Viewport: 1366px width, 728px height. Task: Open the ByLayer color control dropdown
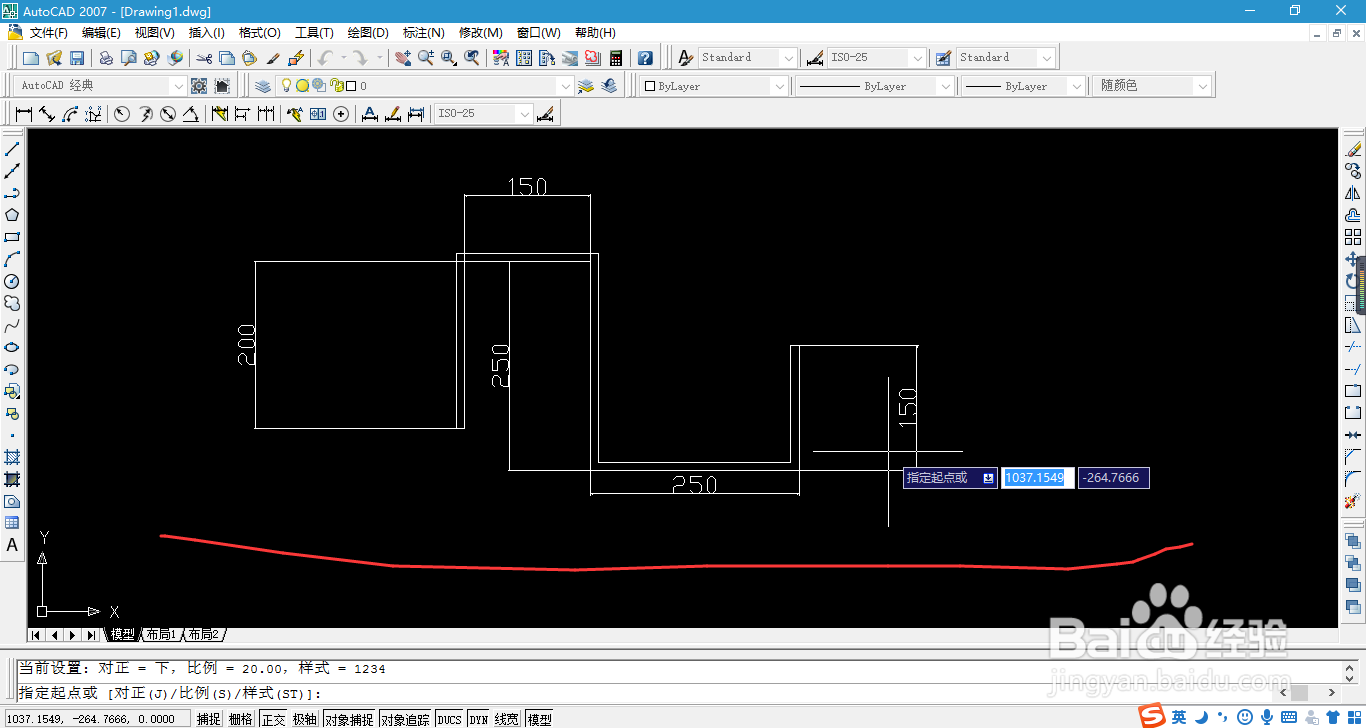(x=780, y=86)
